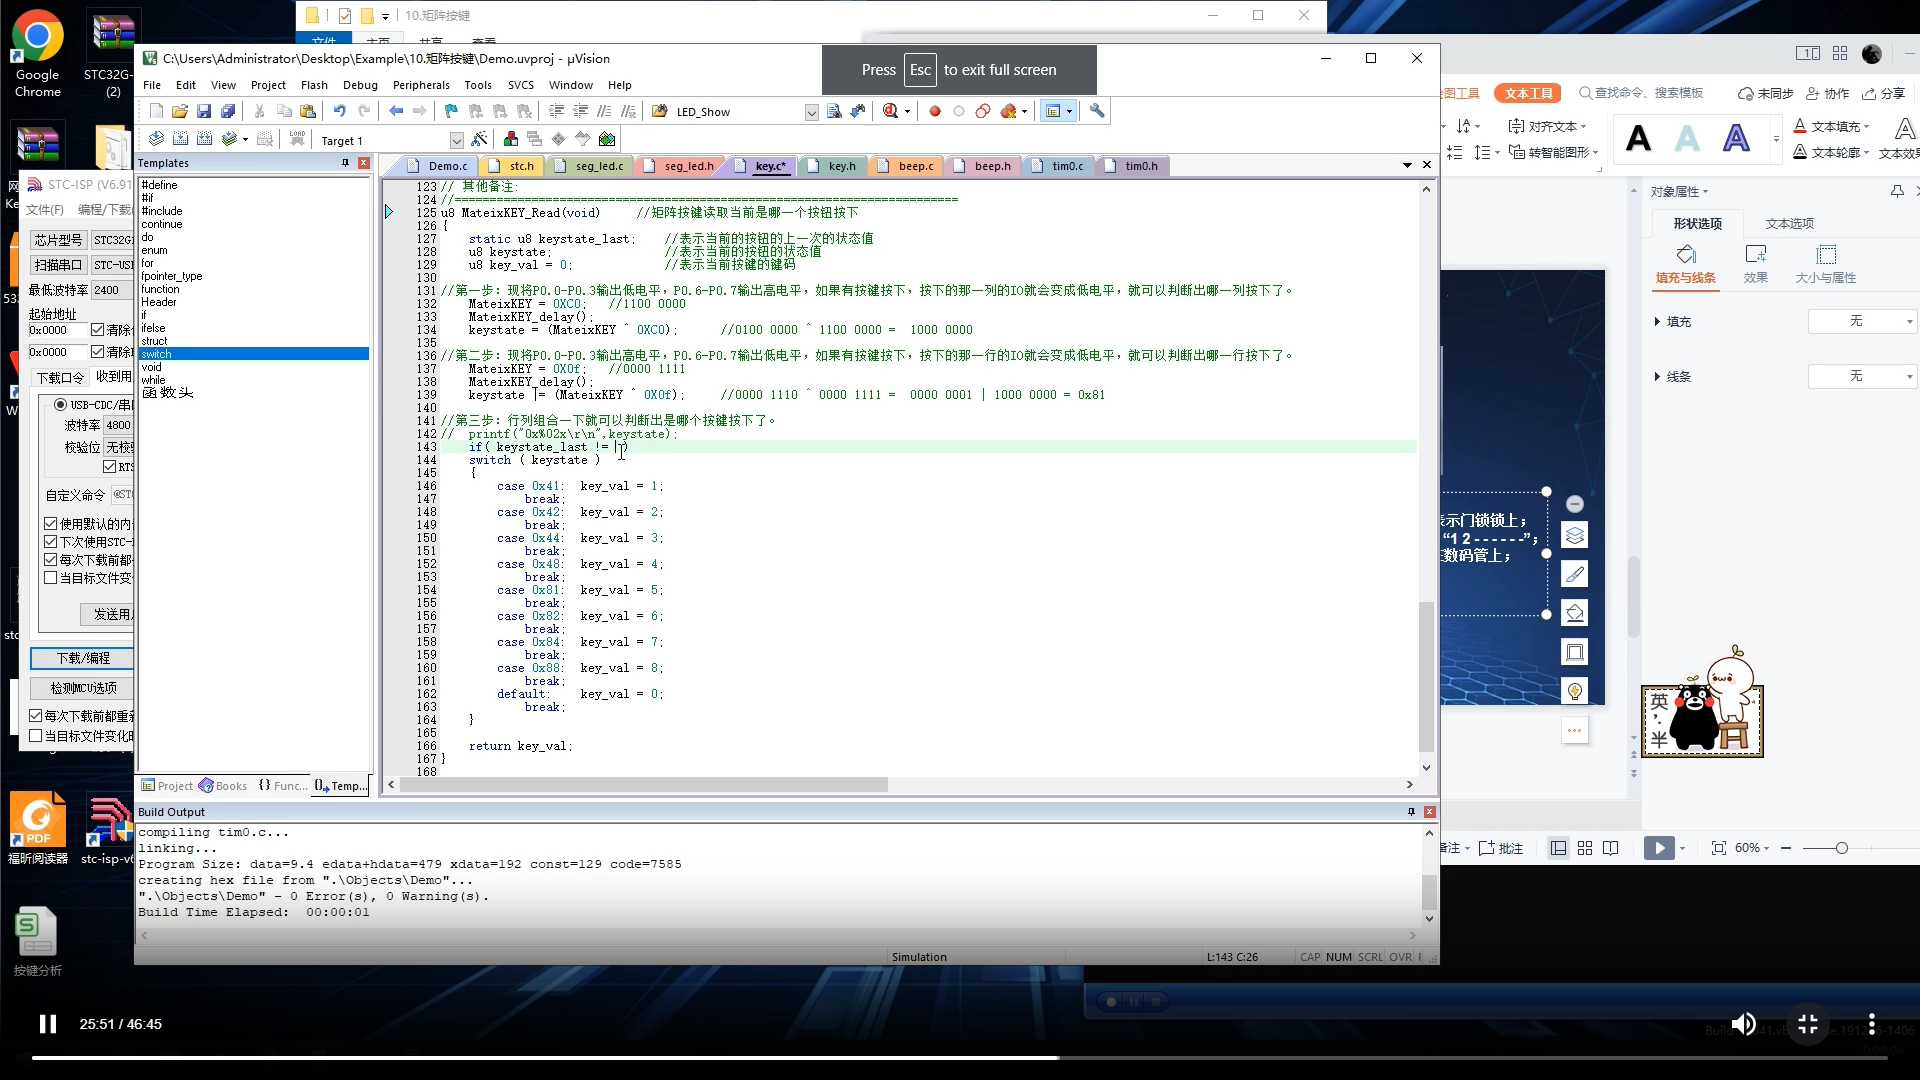The height and width of the screenshot is (1080, 1920).
Task: Click the Rebuild all target files icon
Action: pos(204,139)
